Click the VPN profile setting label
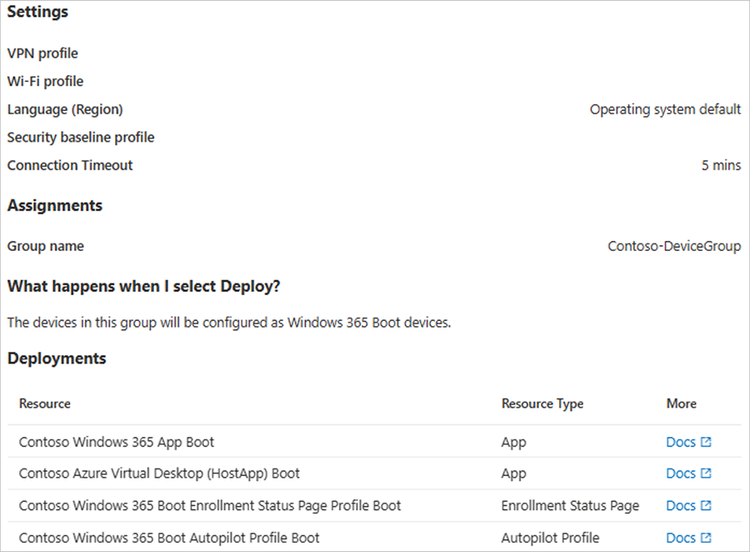Image resolution: width=750 pixels, height=552 pixels. (x=43, y=54)
